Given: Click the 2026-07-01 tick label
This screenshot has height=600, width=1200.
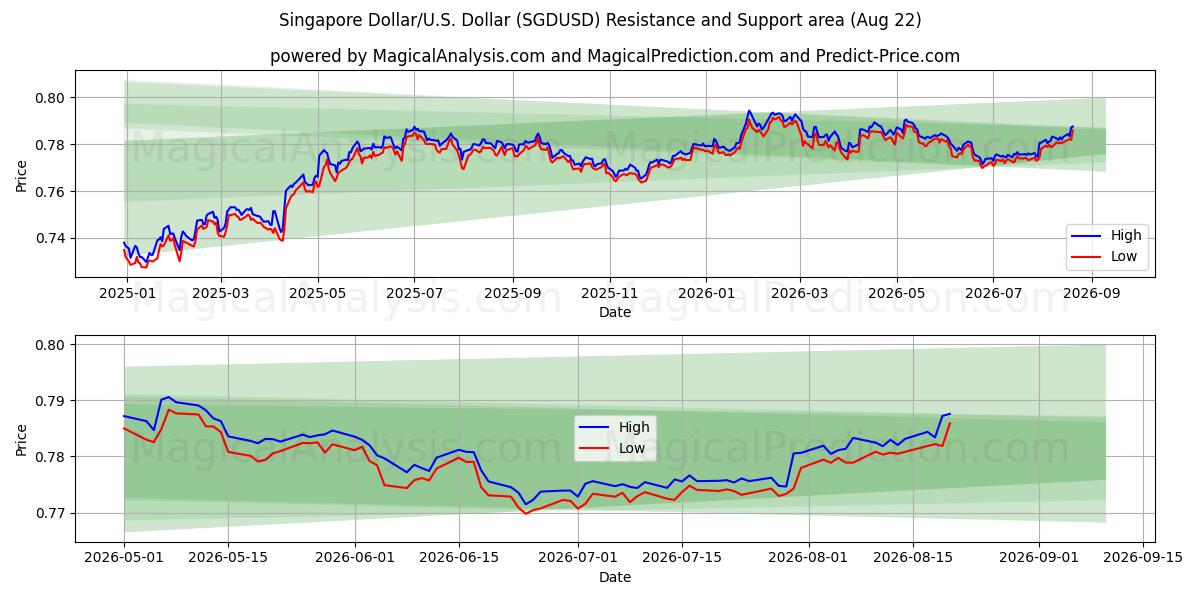Looking at the screenshot, I should (x=578, y=559).
